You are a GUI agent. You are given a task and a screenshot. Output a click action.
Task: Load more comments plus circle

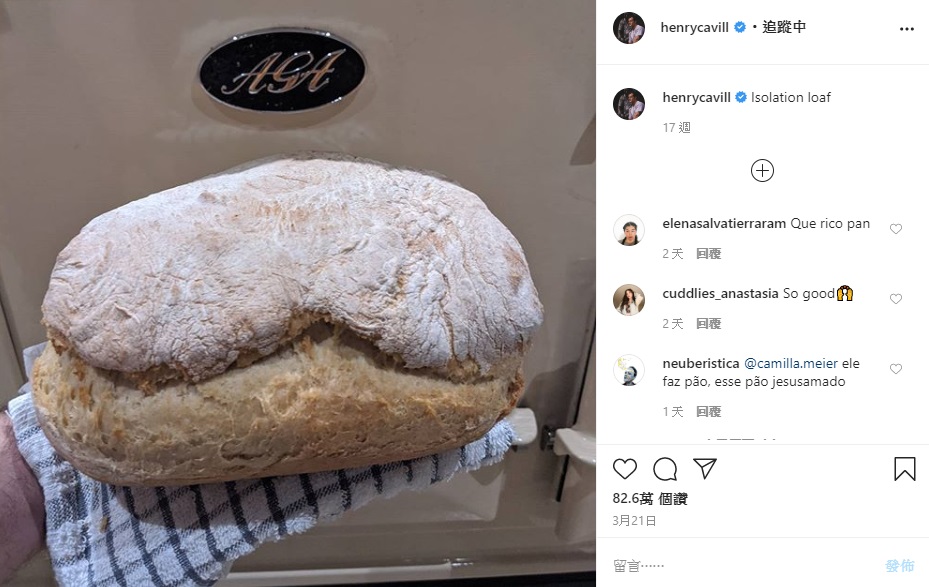(762, 171)
